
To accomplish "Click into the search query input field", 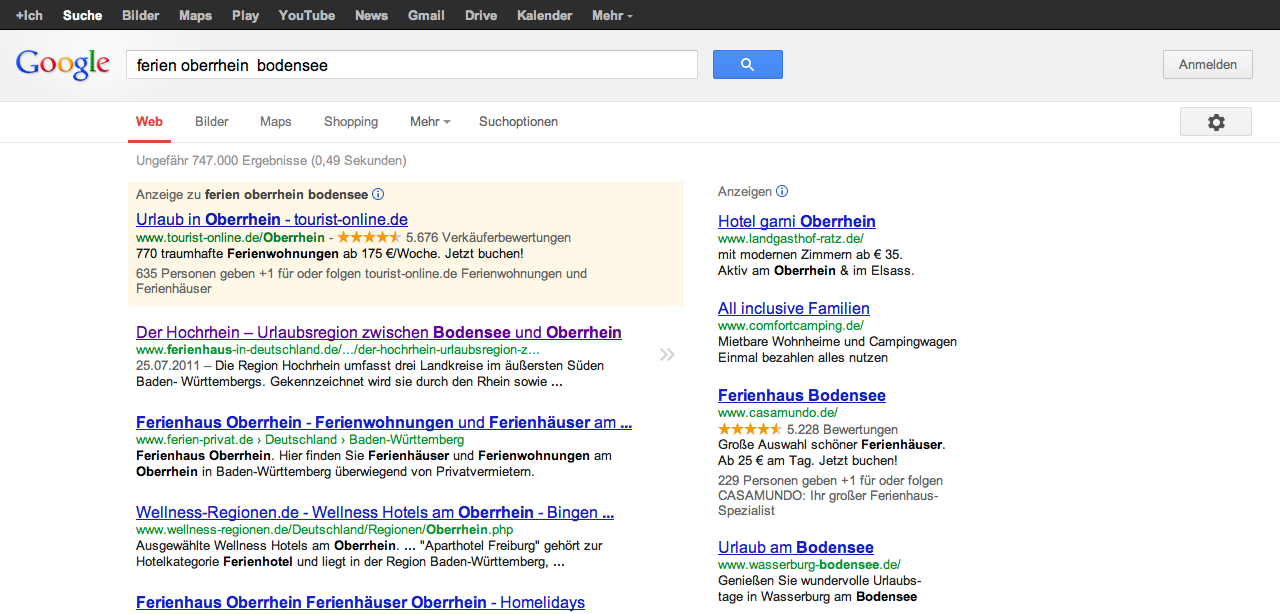I will click(410, 65).
